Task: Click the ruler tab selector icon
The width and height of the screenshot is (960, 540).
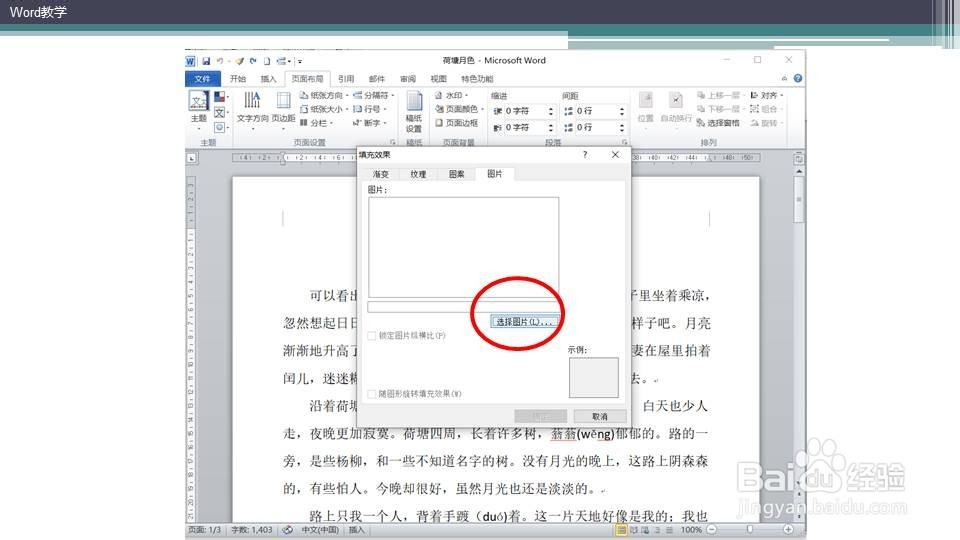Action: point(192,158)
